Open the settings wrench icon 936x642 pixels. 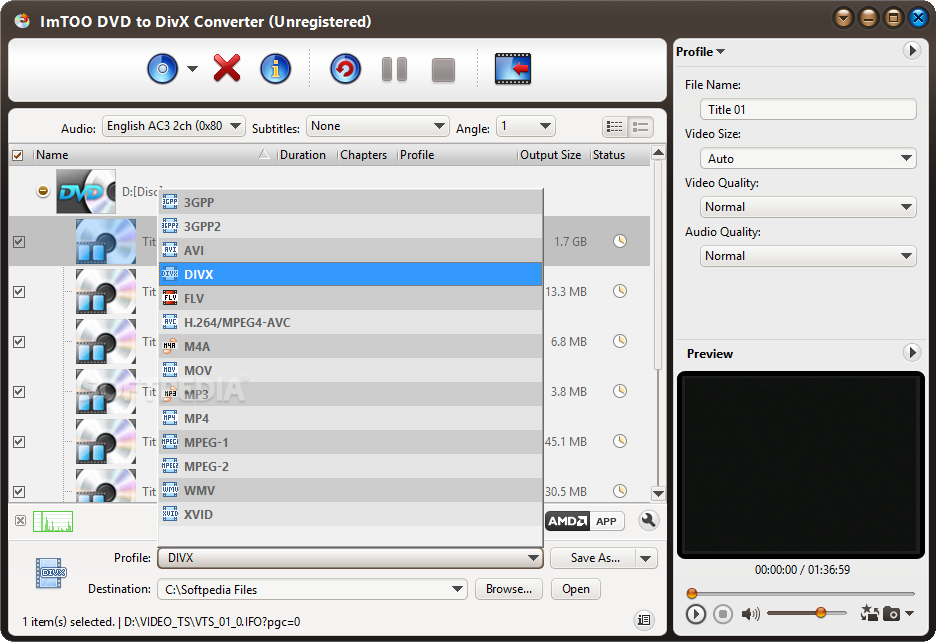[x=648, y=520]
